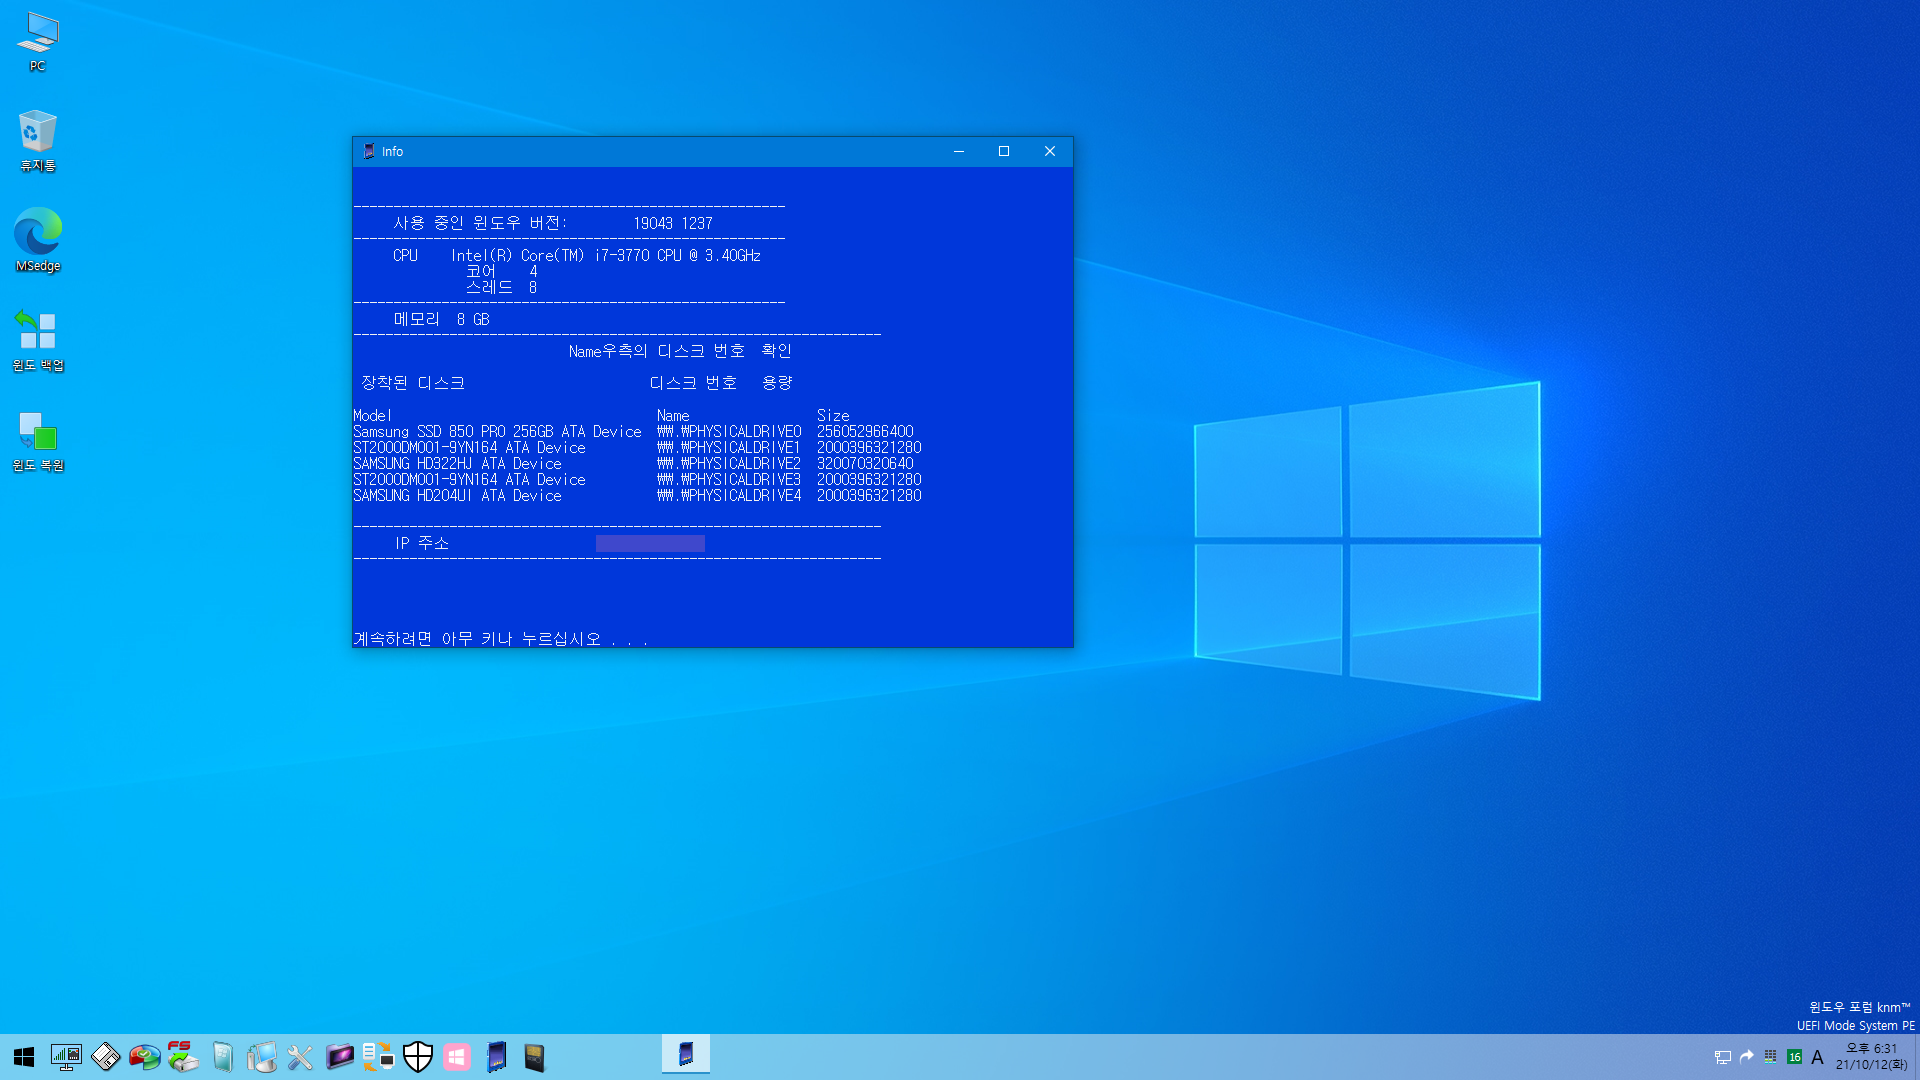Click the CPU i7-3770 text line
This screenshot has width=1920, height=1080.
577,256
